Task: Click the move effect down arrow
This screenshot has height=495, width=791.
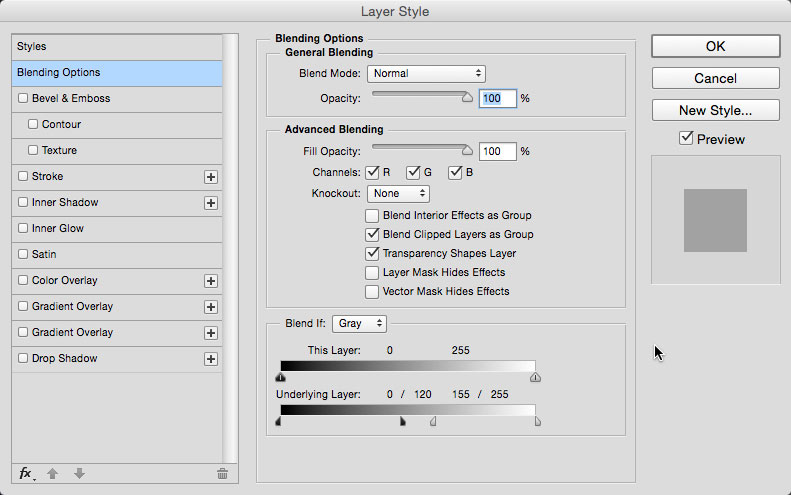Action: [x=79, y=473]
